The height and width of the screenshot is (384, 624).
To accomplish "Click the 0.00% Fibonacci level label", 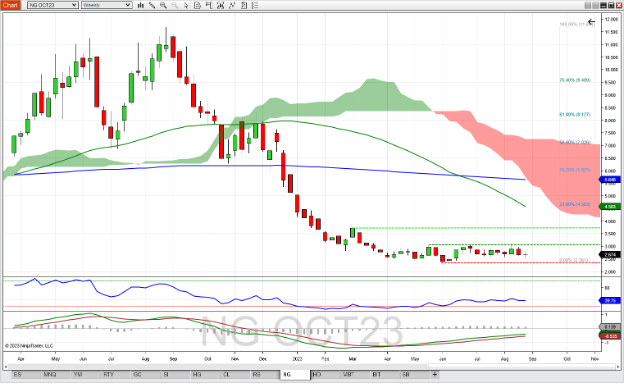I will (x=573, y=260).
